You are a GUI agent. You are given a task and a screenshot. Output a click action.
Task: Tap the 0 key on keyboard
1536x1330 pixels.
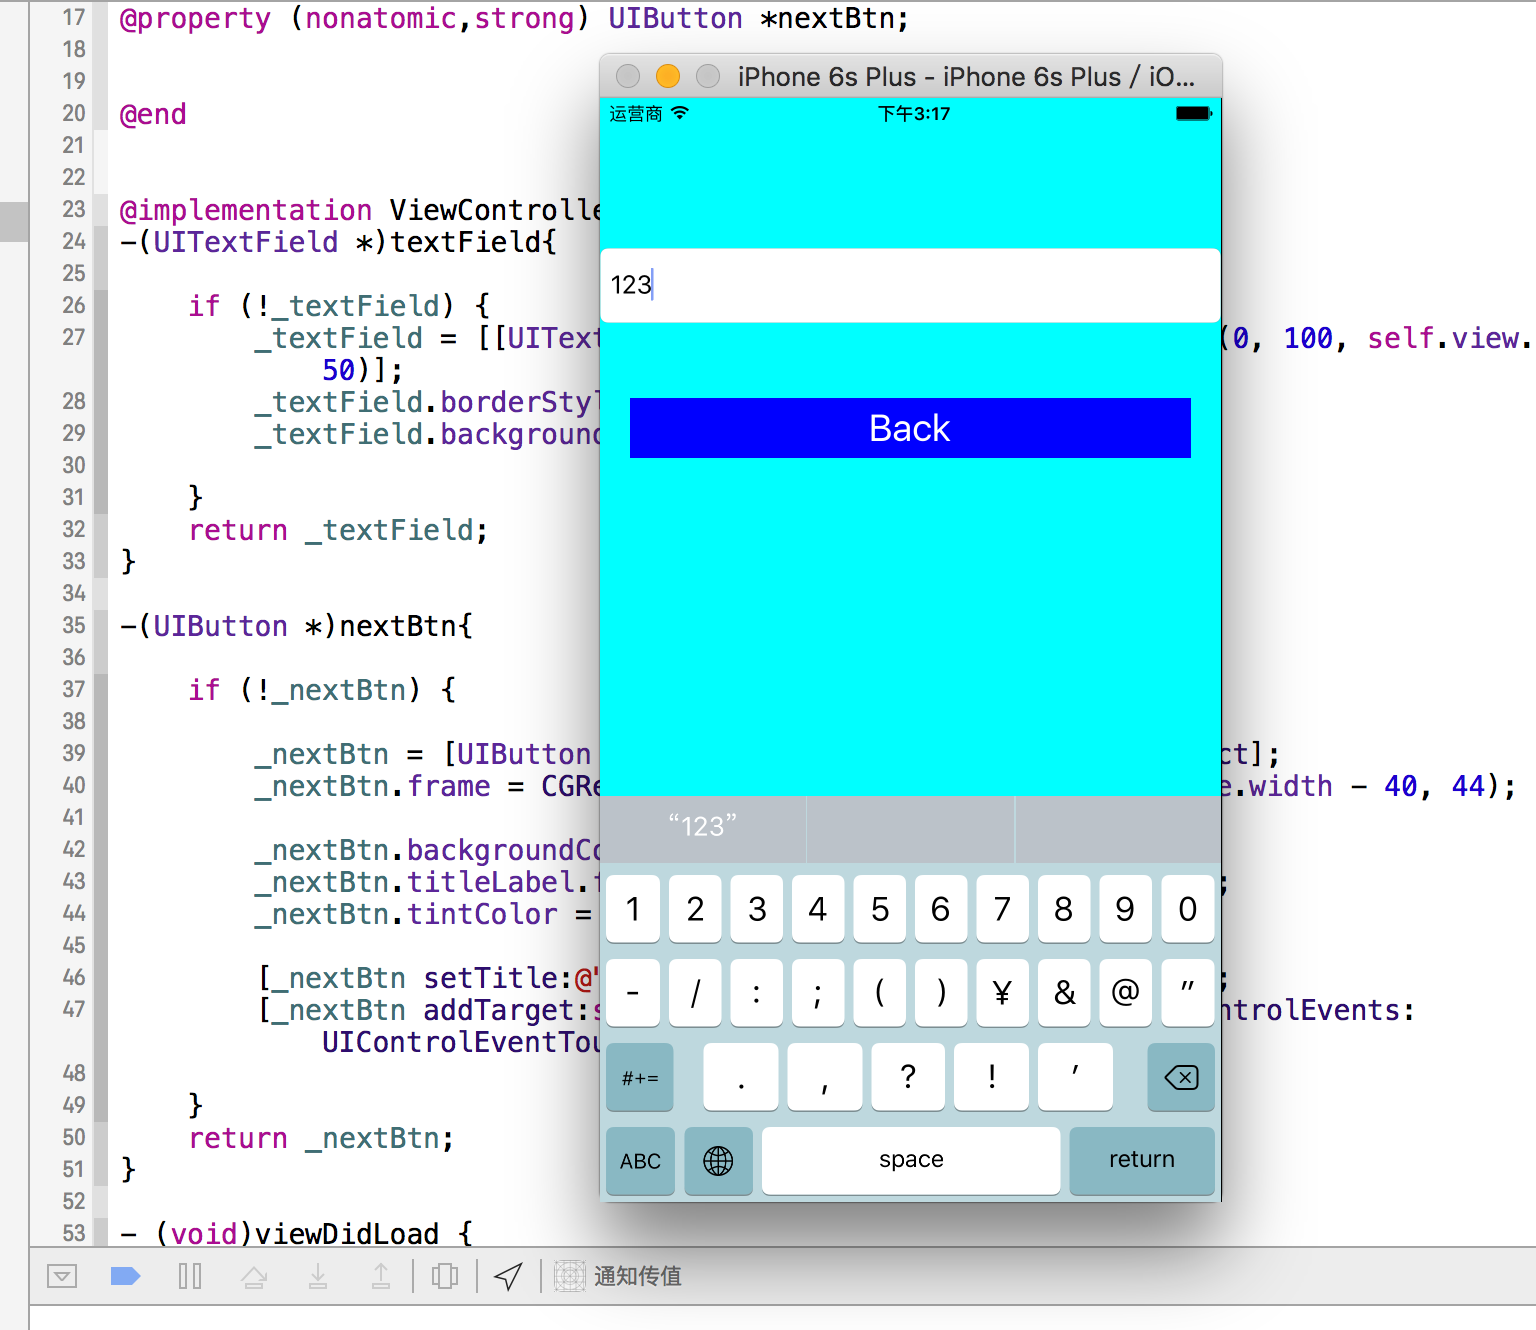click(x=1188, y=909)
